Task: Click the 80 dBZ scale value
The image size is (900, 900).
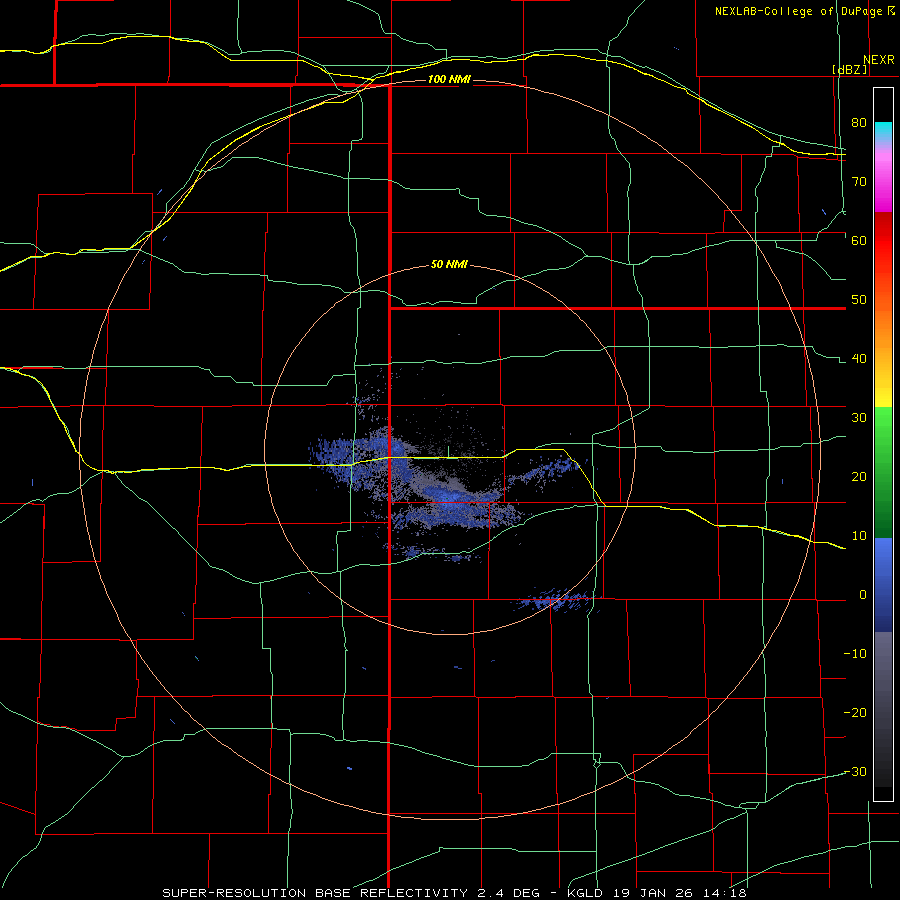Action: tap(859, 123)
